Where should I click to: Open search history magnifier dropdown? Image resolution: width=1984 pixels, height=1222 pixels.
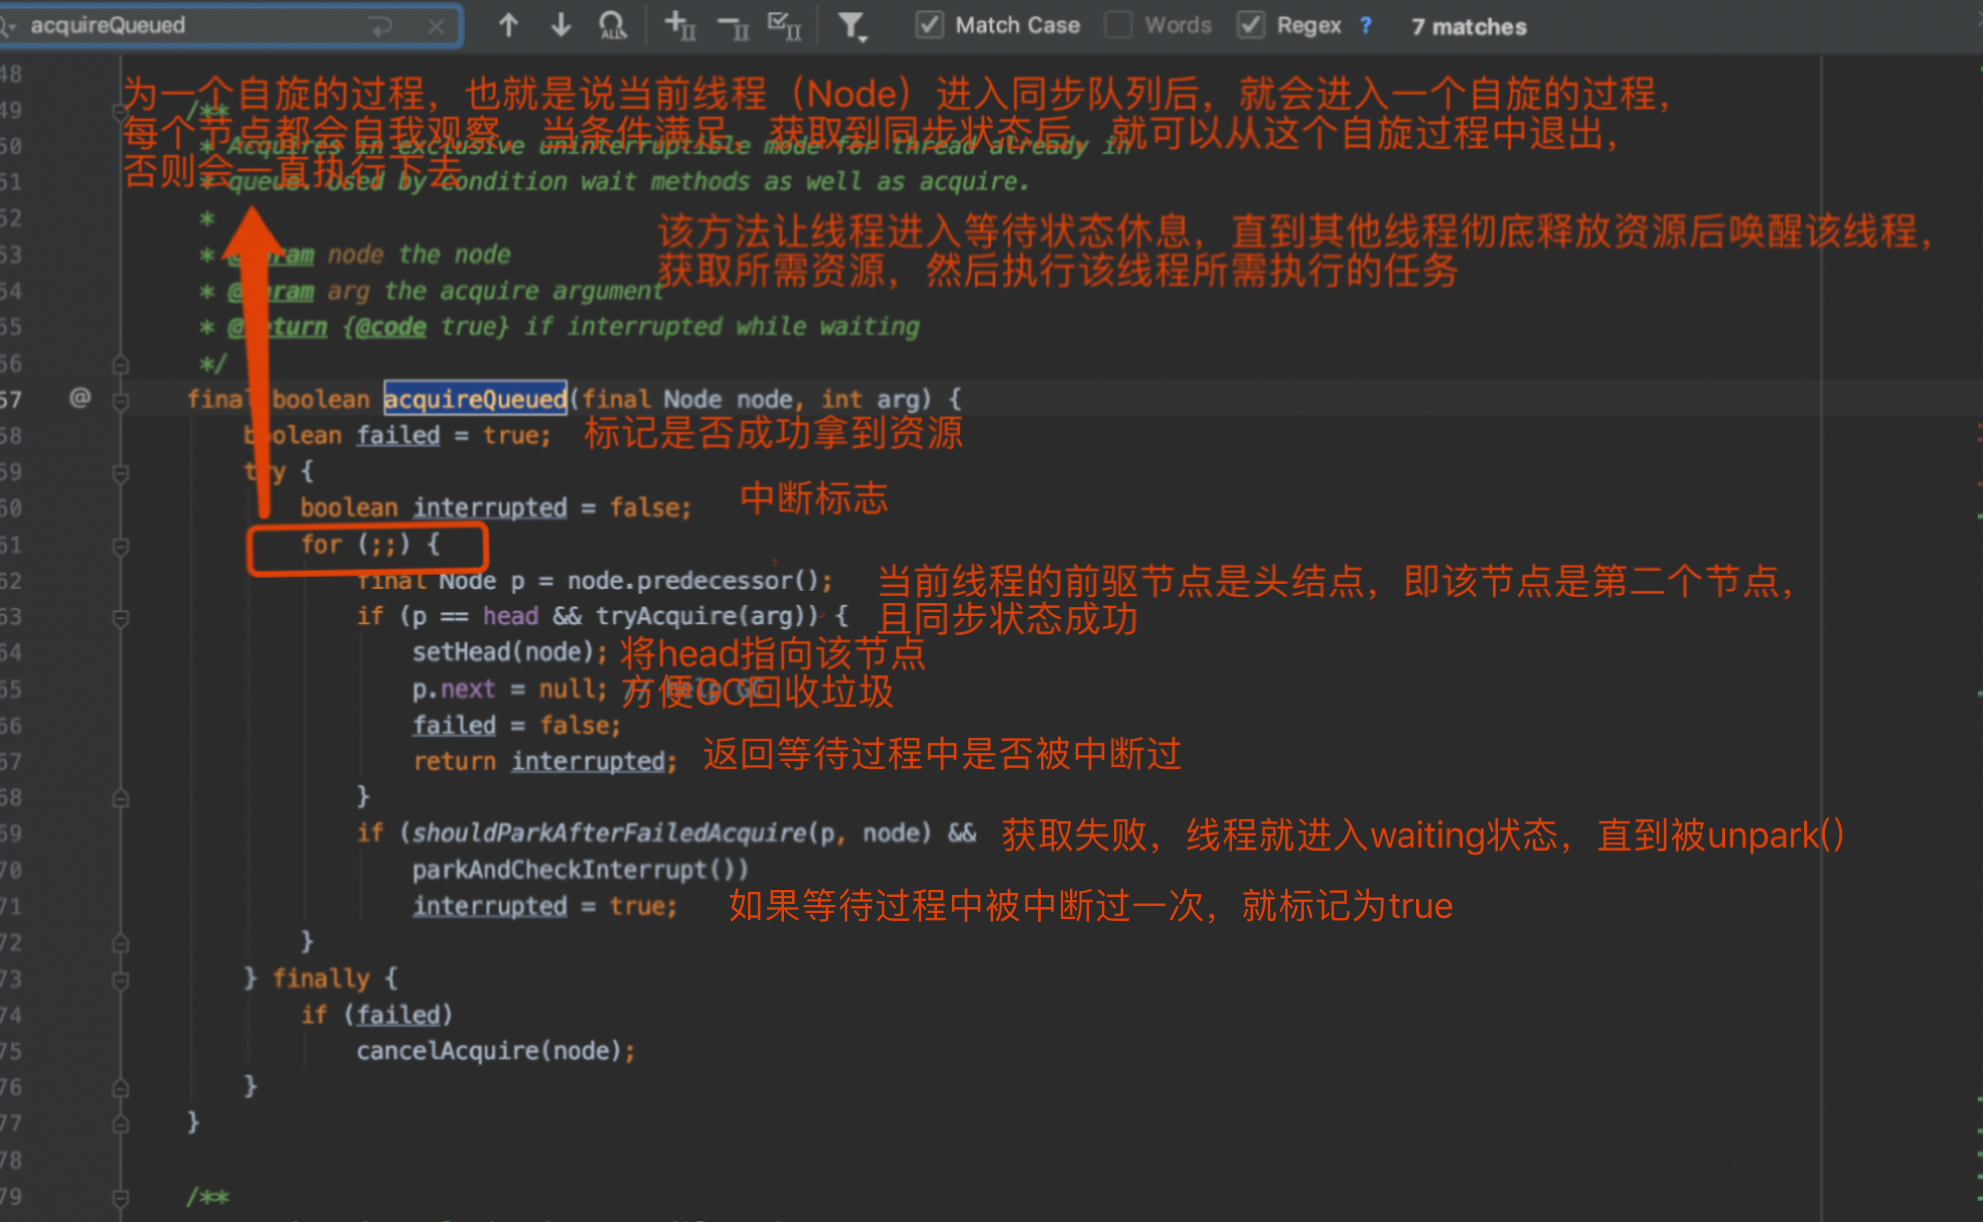8,26
